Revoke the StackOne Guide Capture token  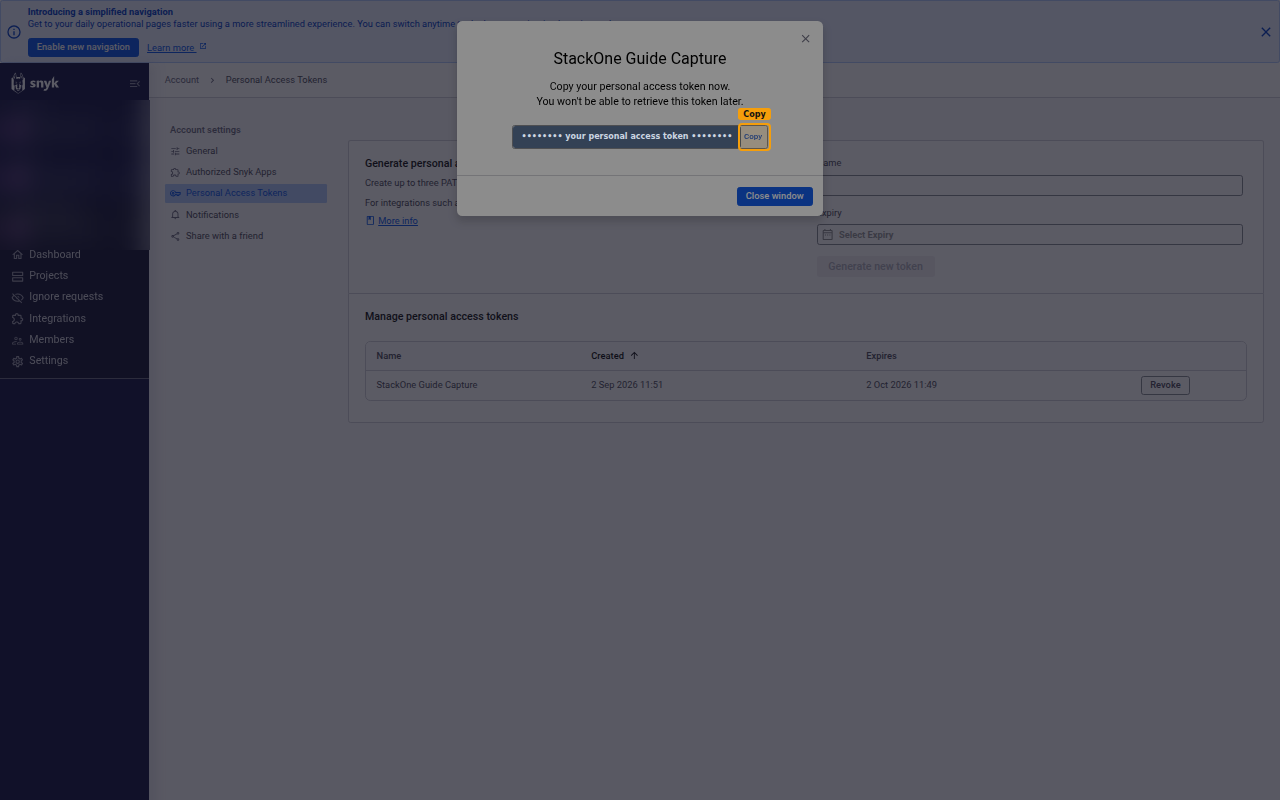tap(1165, 385)
